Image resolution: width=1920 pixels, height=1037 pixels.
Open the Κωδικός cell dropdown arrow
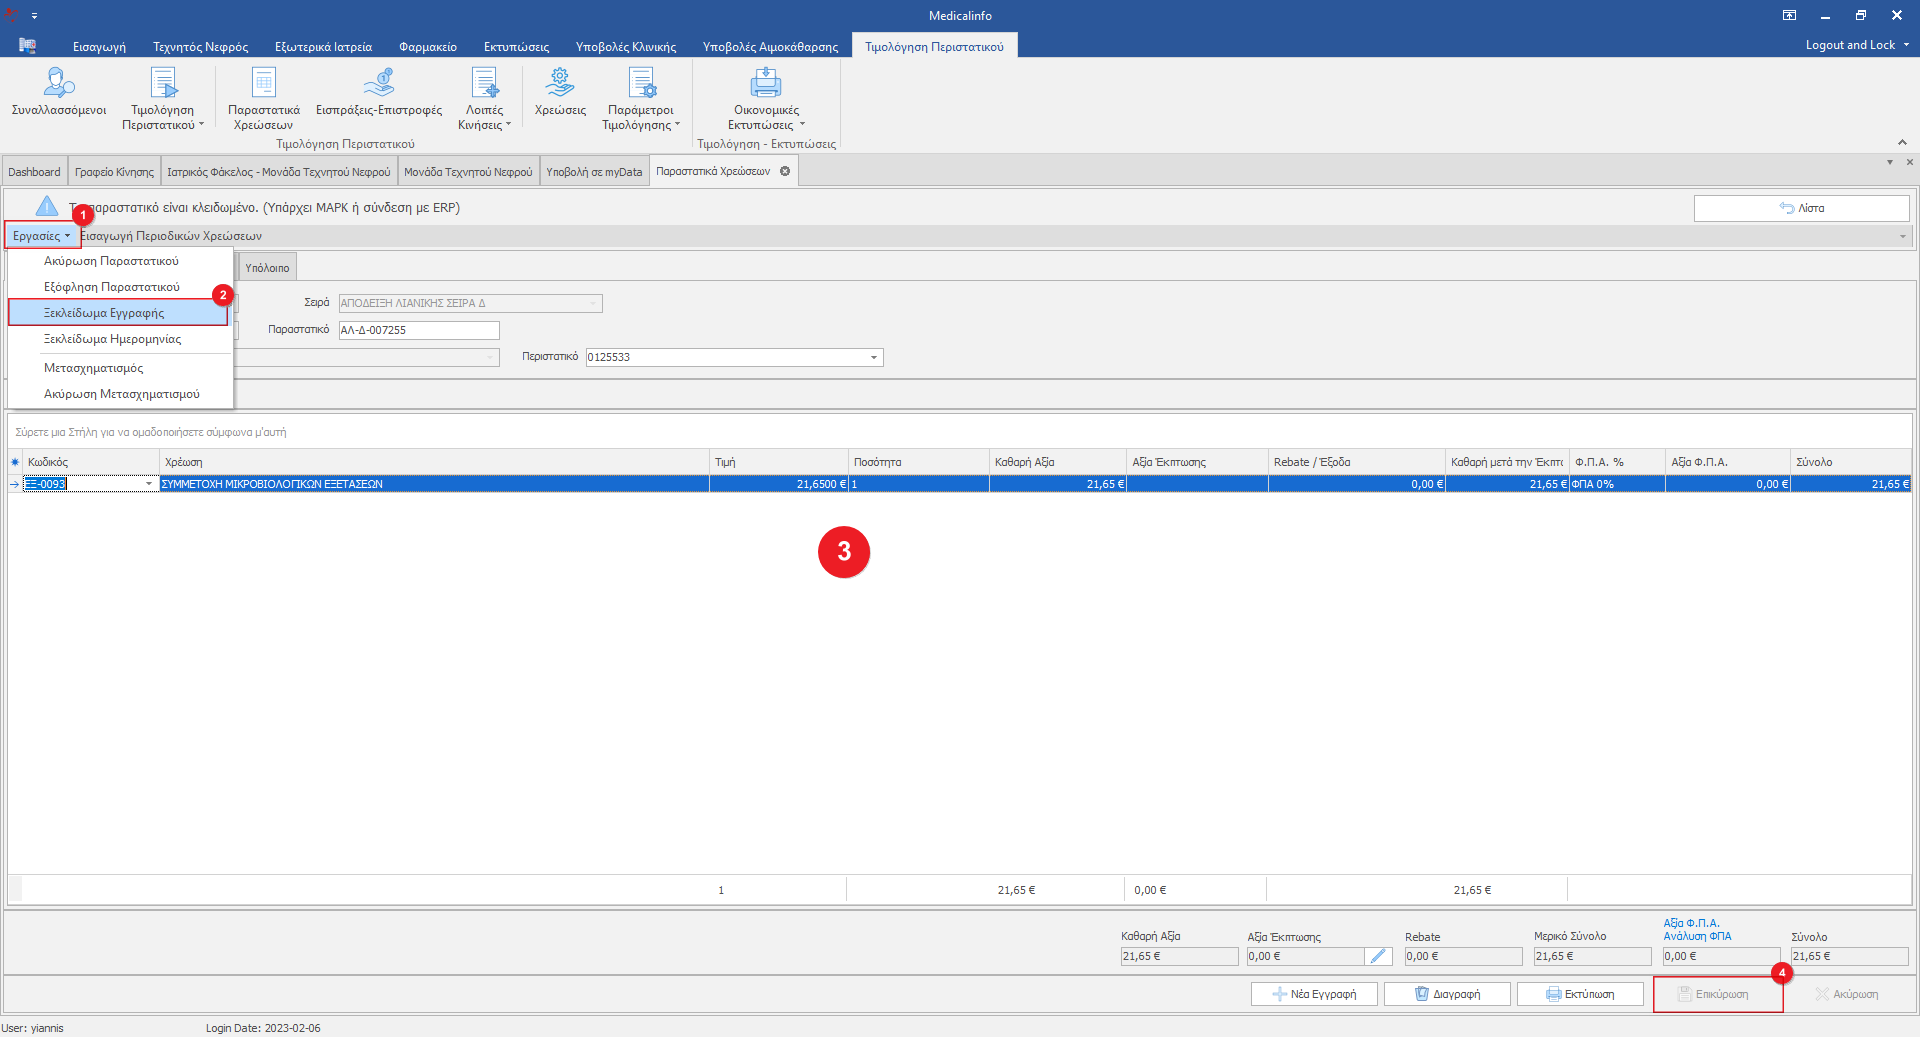pyautogui.click(x=149, y=484)
